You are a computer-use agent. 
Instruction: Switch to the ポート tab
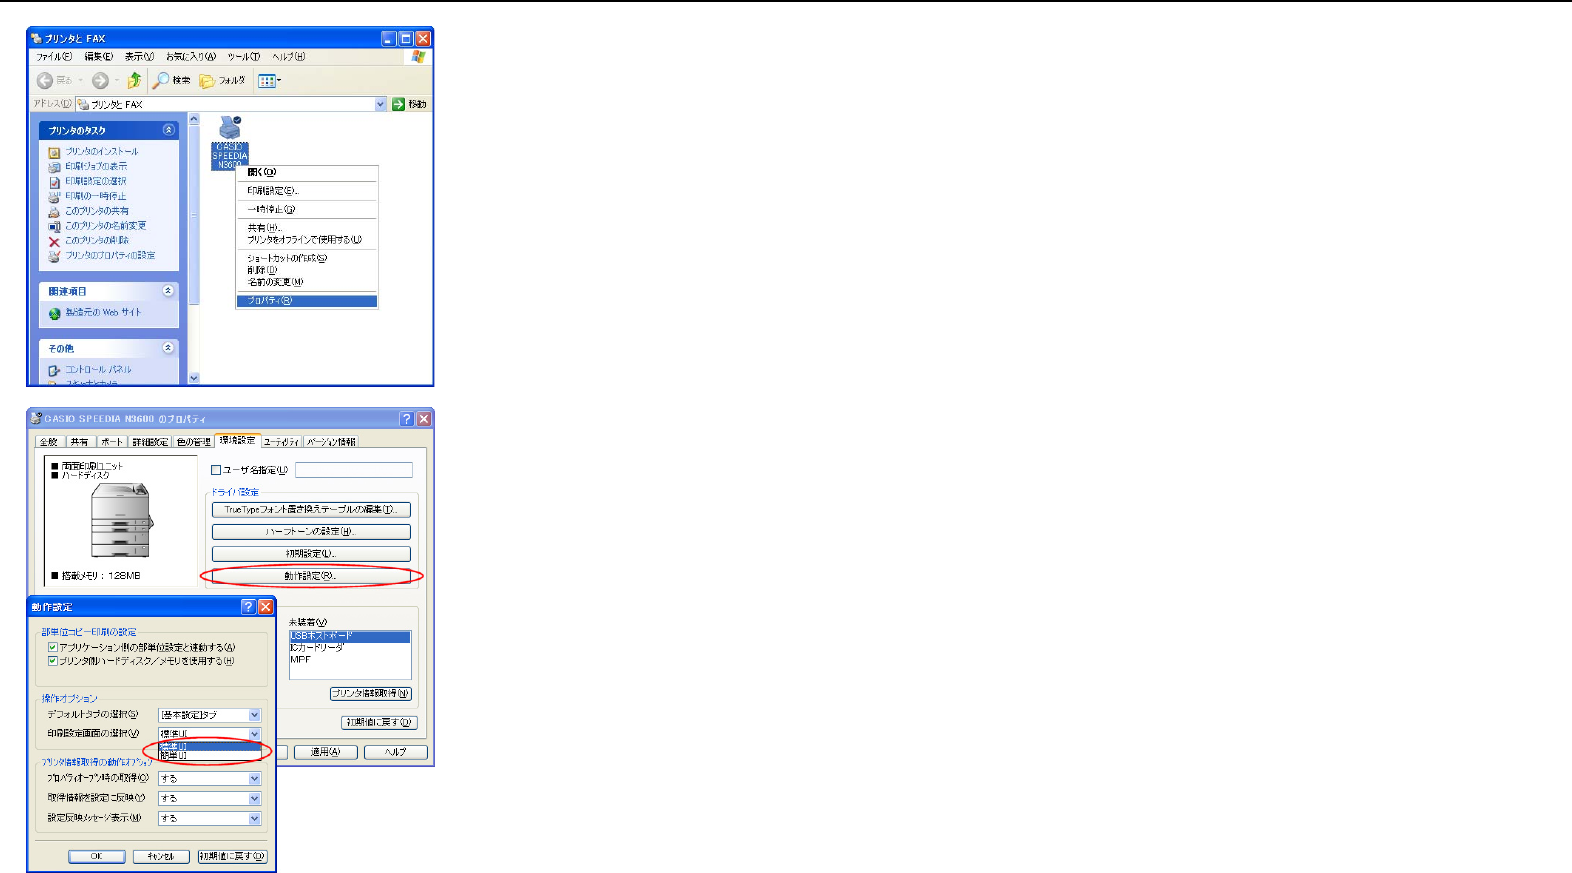click(x=112, y=442)
